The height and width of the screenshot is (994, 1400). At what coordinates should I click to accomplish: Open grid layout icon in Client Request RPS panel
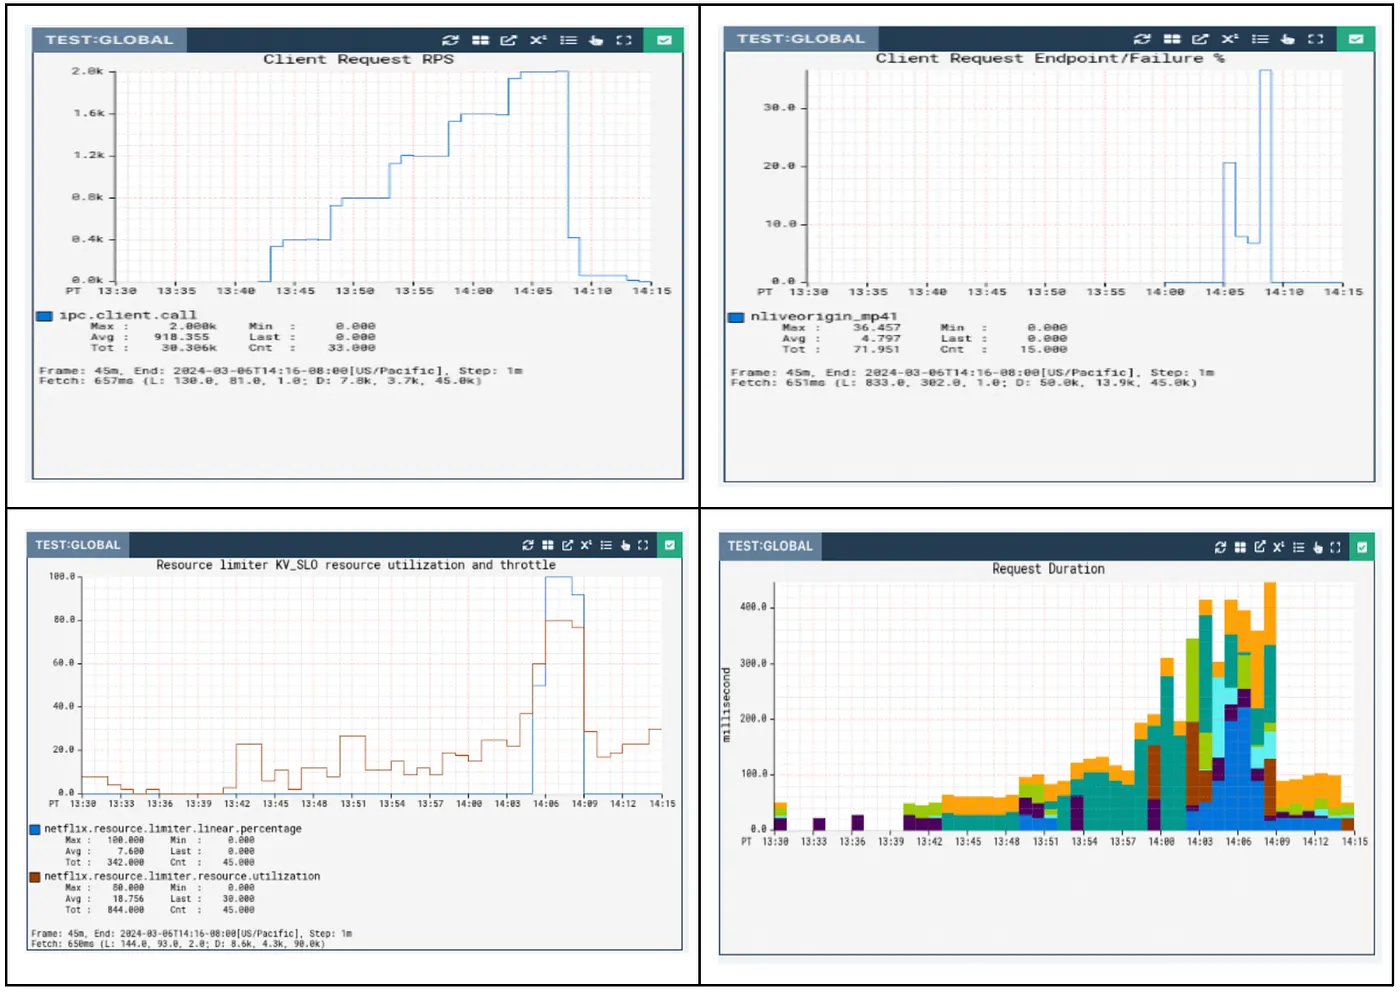[481, 40]
